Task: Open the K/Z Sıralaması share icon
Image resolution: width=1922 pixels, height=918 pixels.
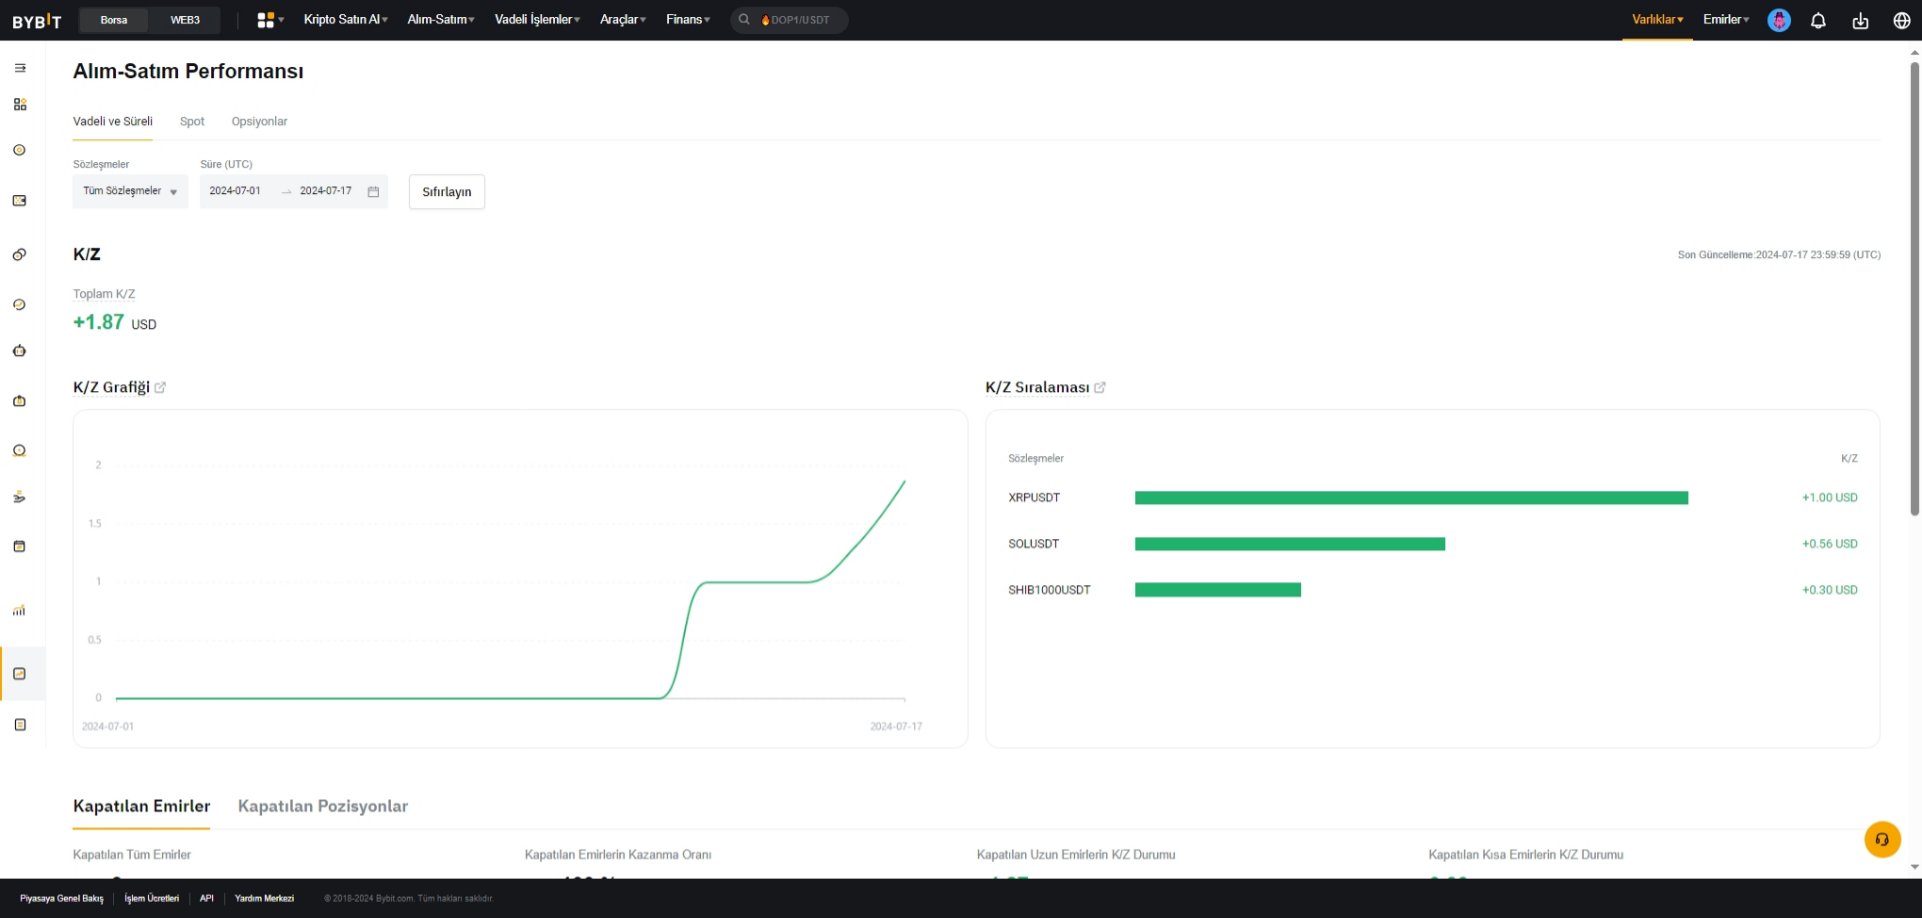Action: tap(1100, 388)
